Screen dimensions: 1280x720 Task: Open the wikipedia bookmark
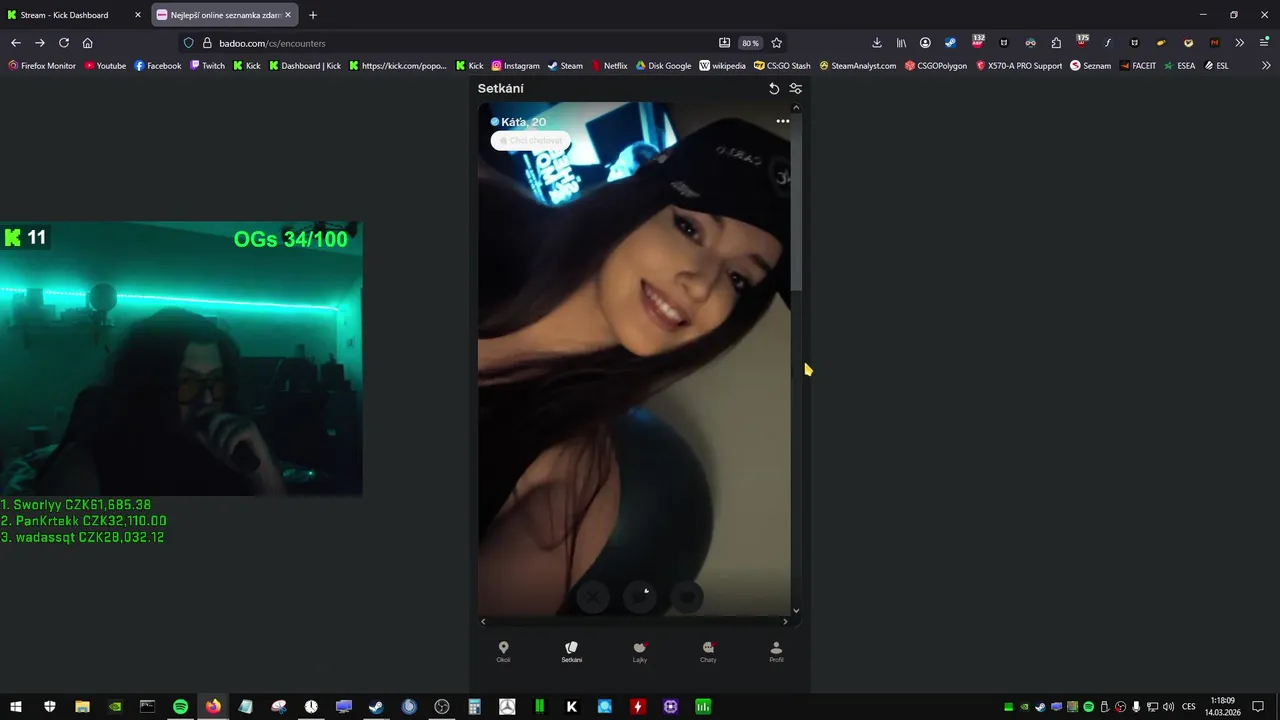722,66
